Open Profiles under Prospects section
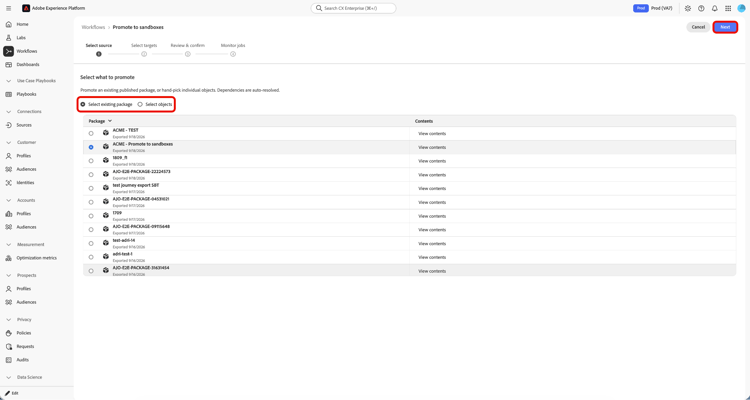The image size is (750, 400). 23,289
